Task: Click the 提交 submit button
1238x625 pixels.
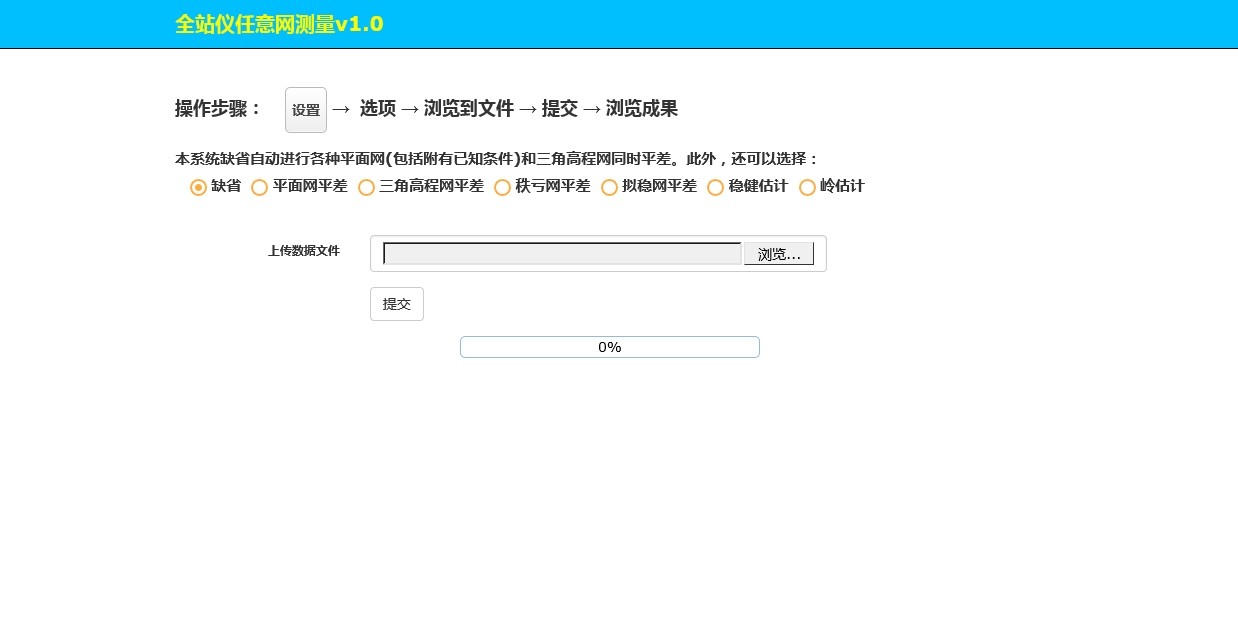Action: click(x=396, y=303)
